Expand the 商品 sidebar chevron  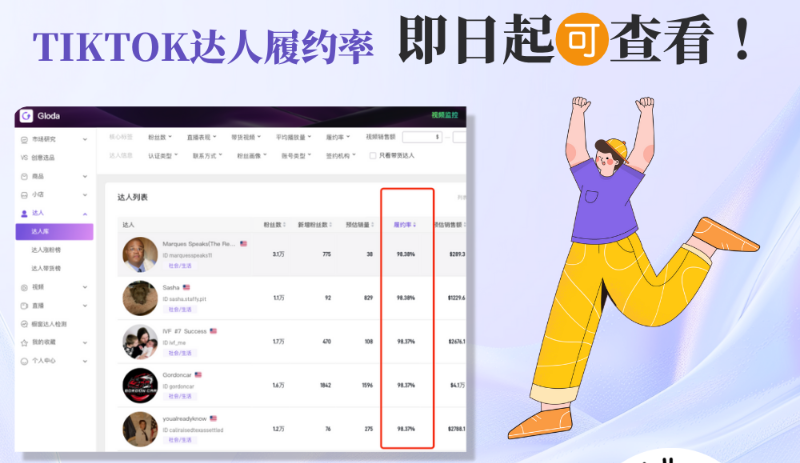[85, 177]
